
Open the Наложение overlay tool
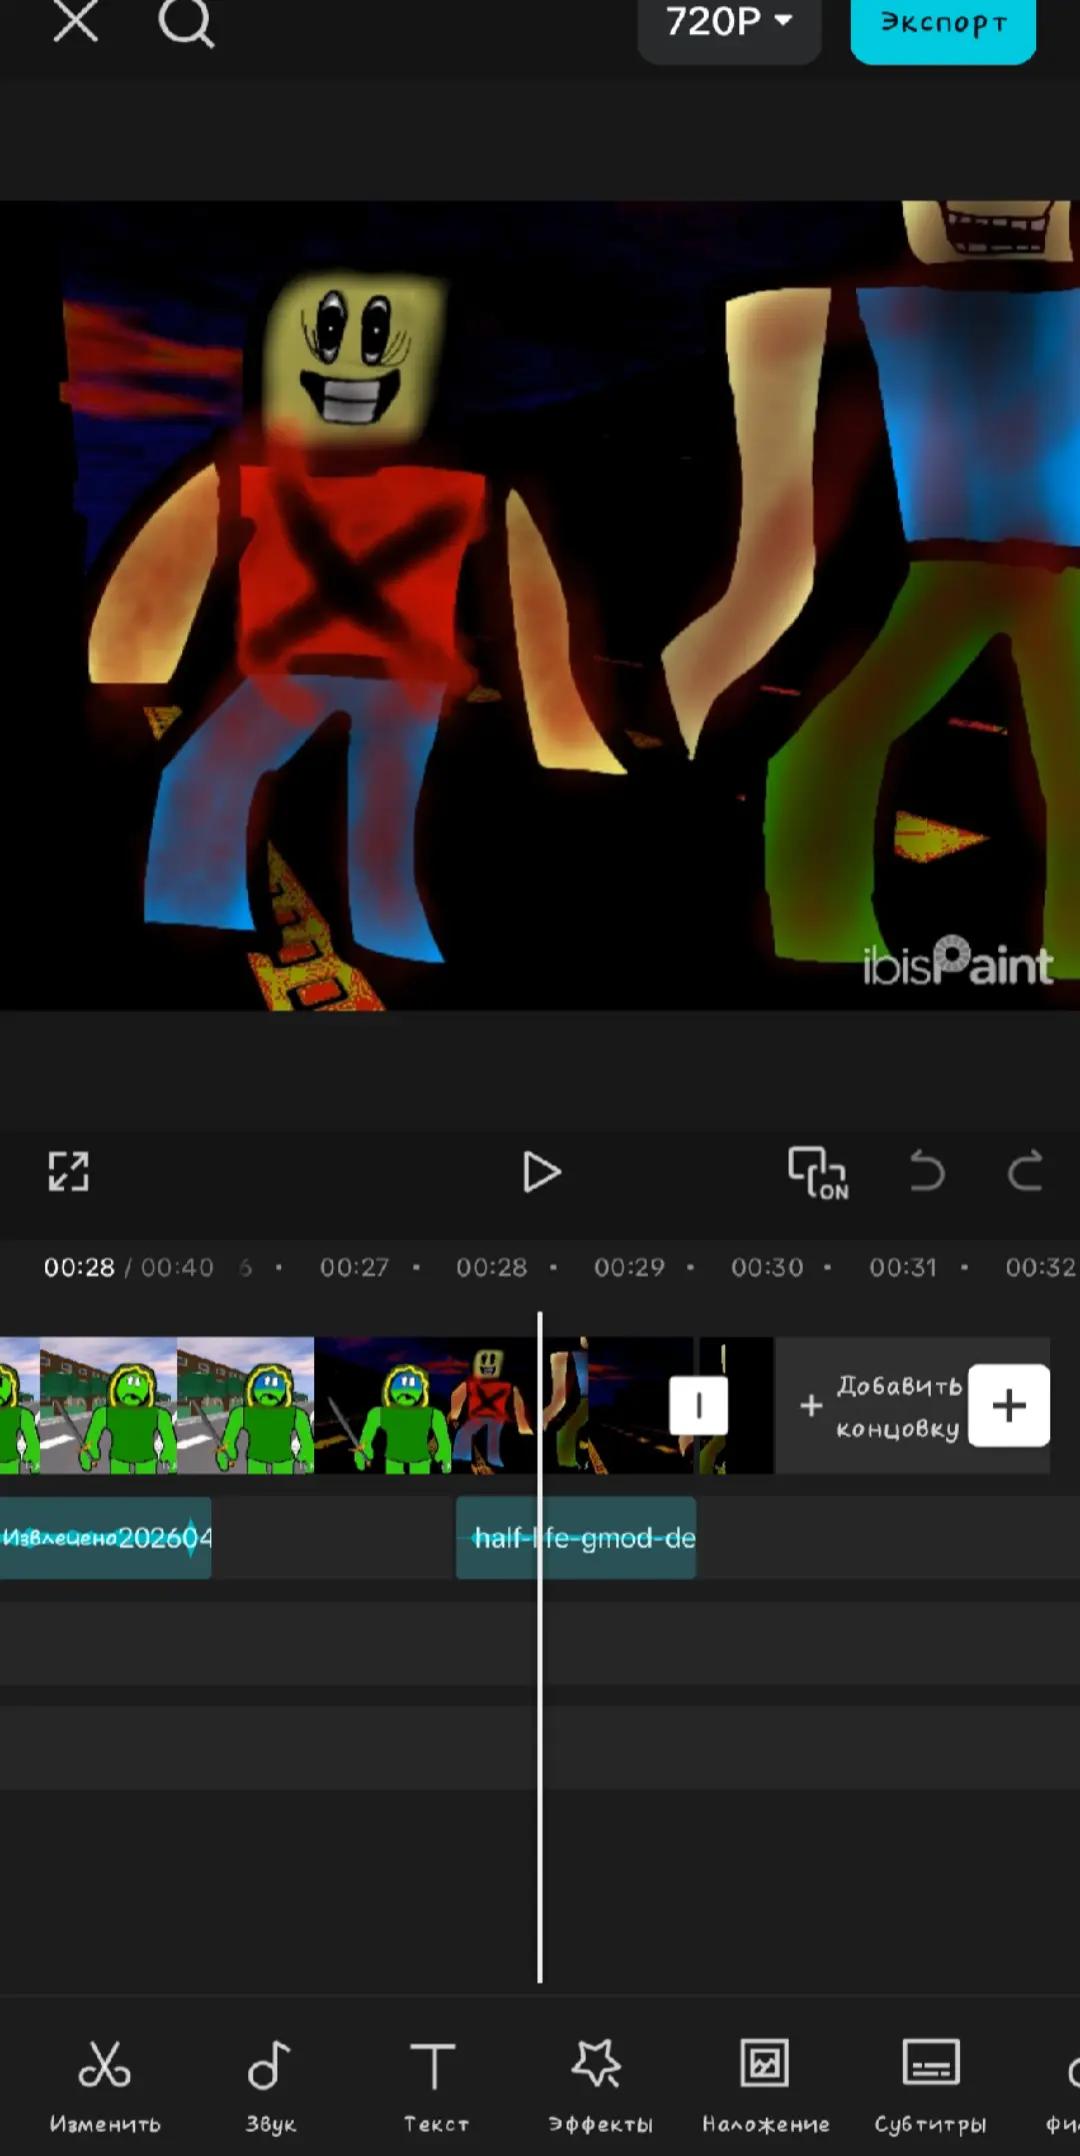pos(765,2087)
